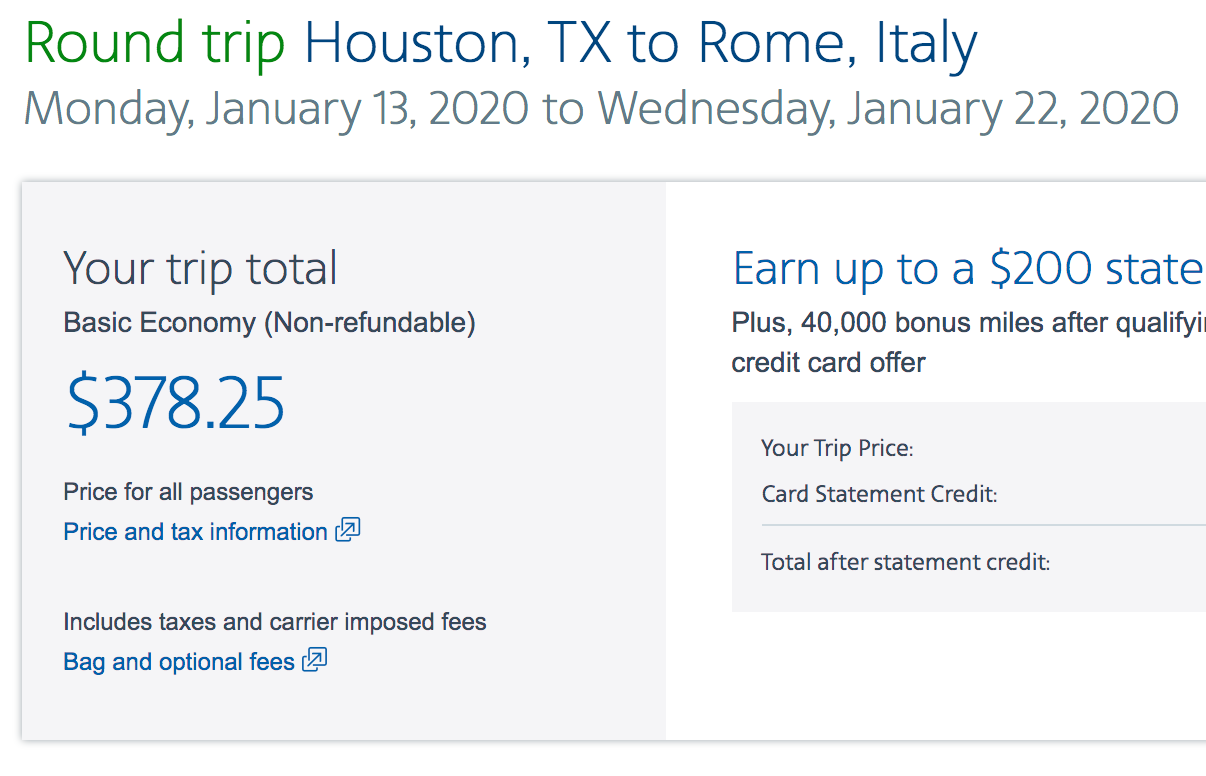
Task: Click the "Your trip total" heading
Action: (x=200, y=269)
